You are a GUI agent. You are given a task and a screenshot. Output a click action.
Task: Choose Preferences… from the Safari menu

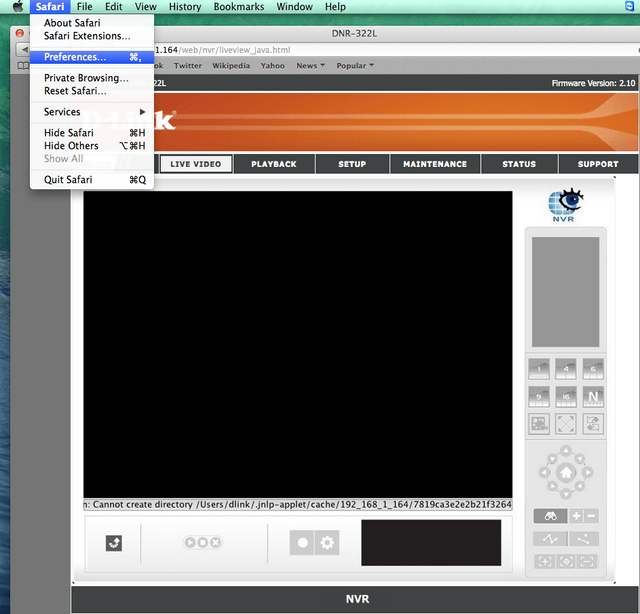point(92,57)
